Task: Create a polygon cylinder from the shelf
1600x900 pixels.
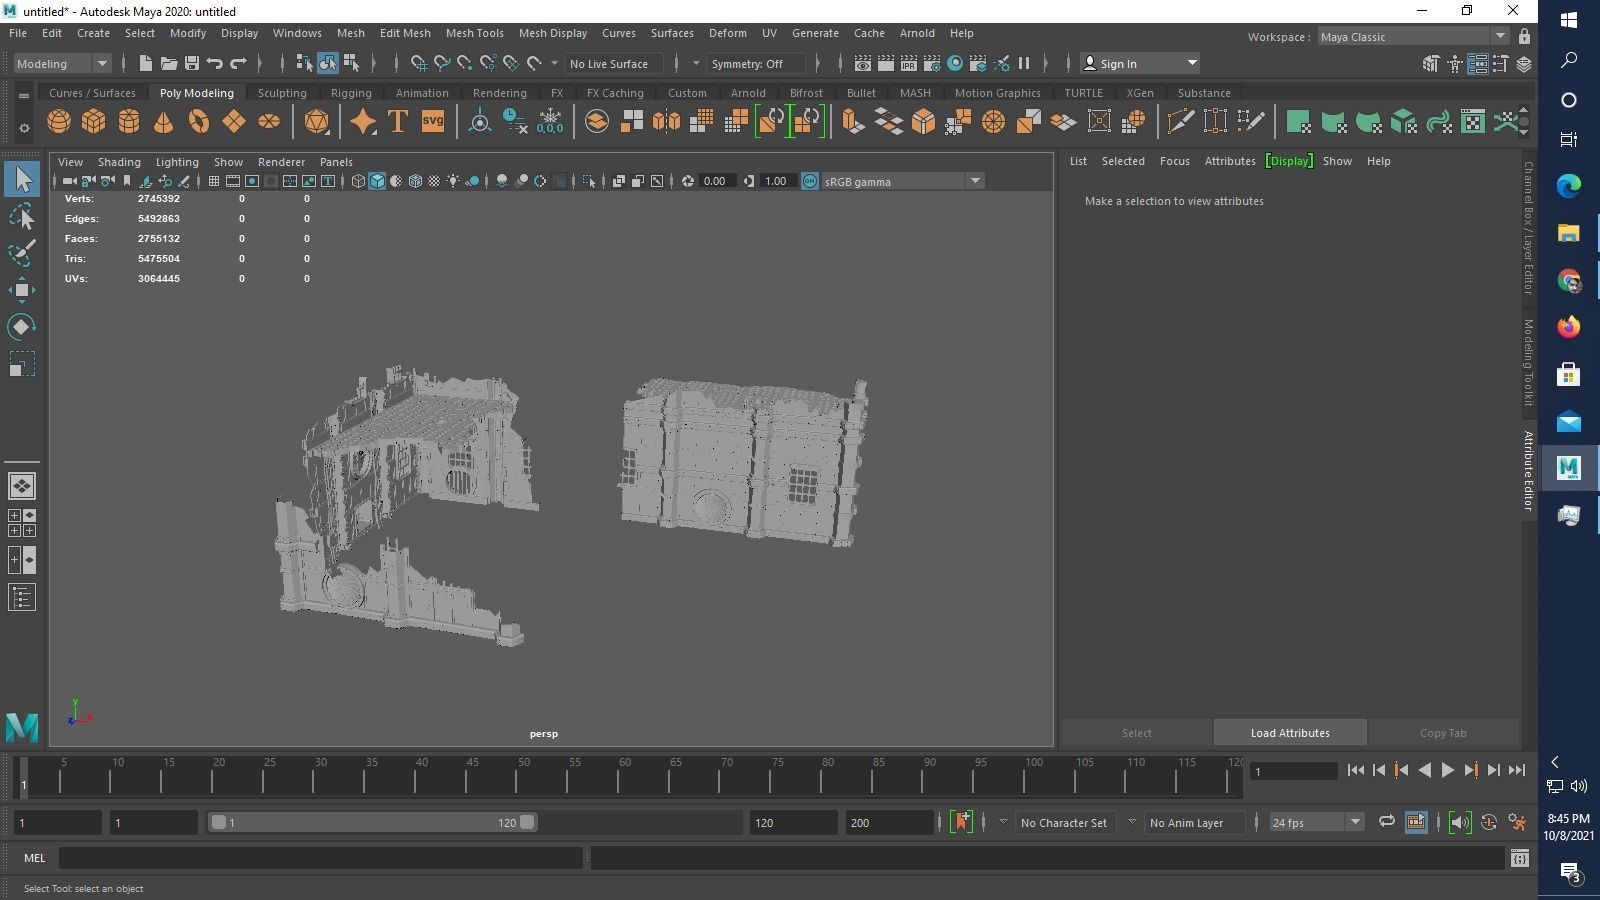Action: (x=129, y=122)
